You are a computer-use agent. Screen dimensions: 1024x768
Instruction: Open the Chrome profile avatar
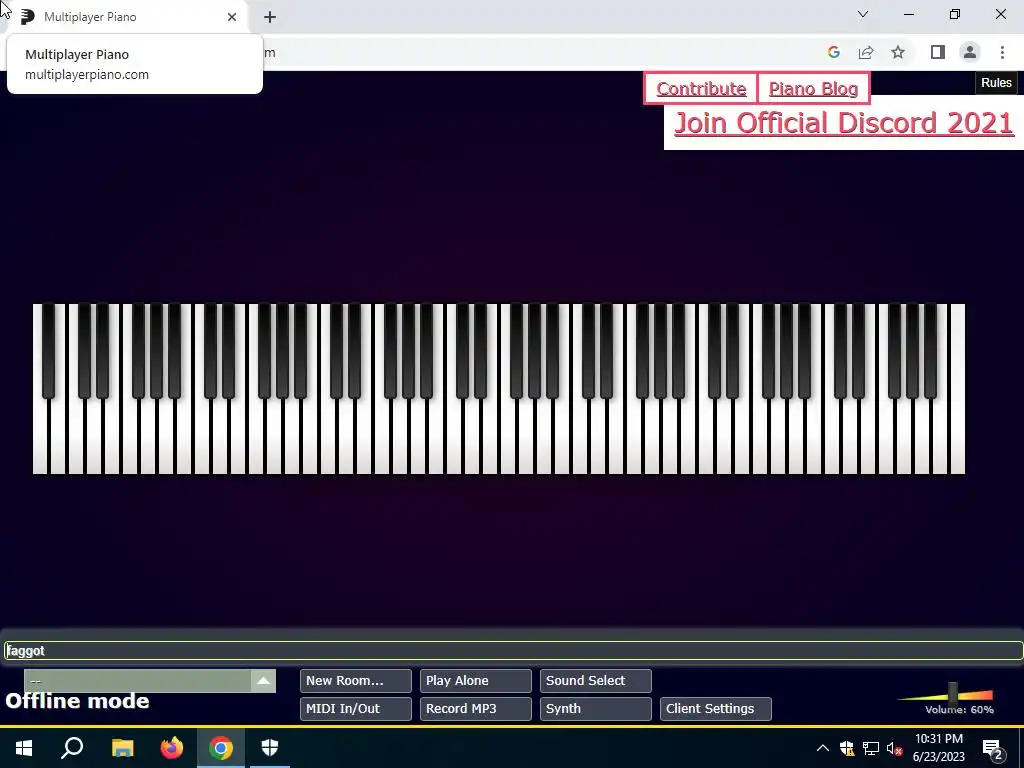[x=970, y=52]
